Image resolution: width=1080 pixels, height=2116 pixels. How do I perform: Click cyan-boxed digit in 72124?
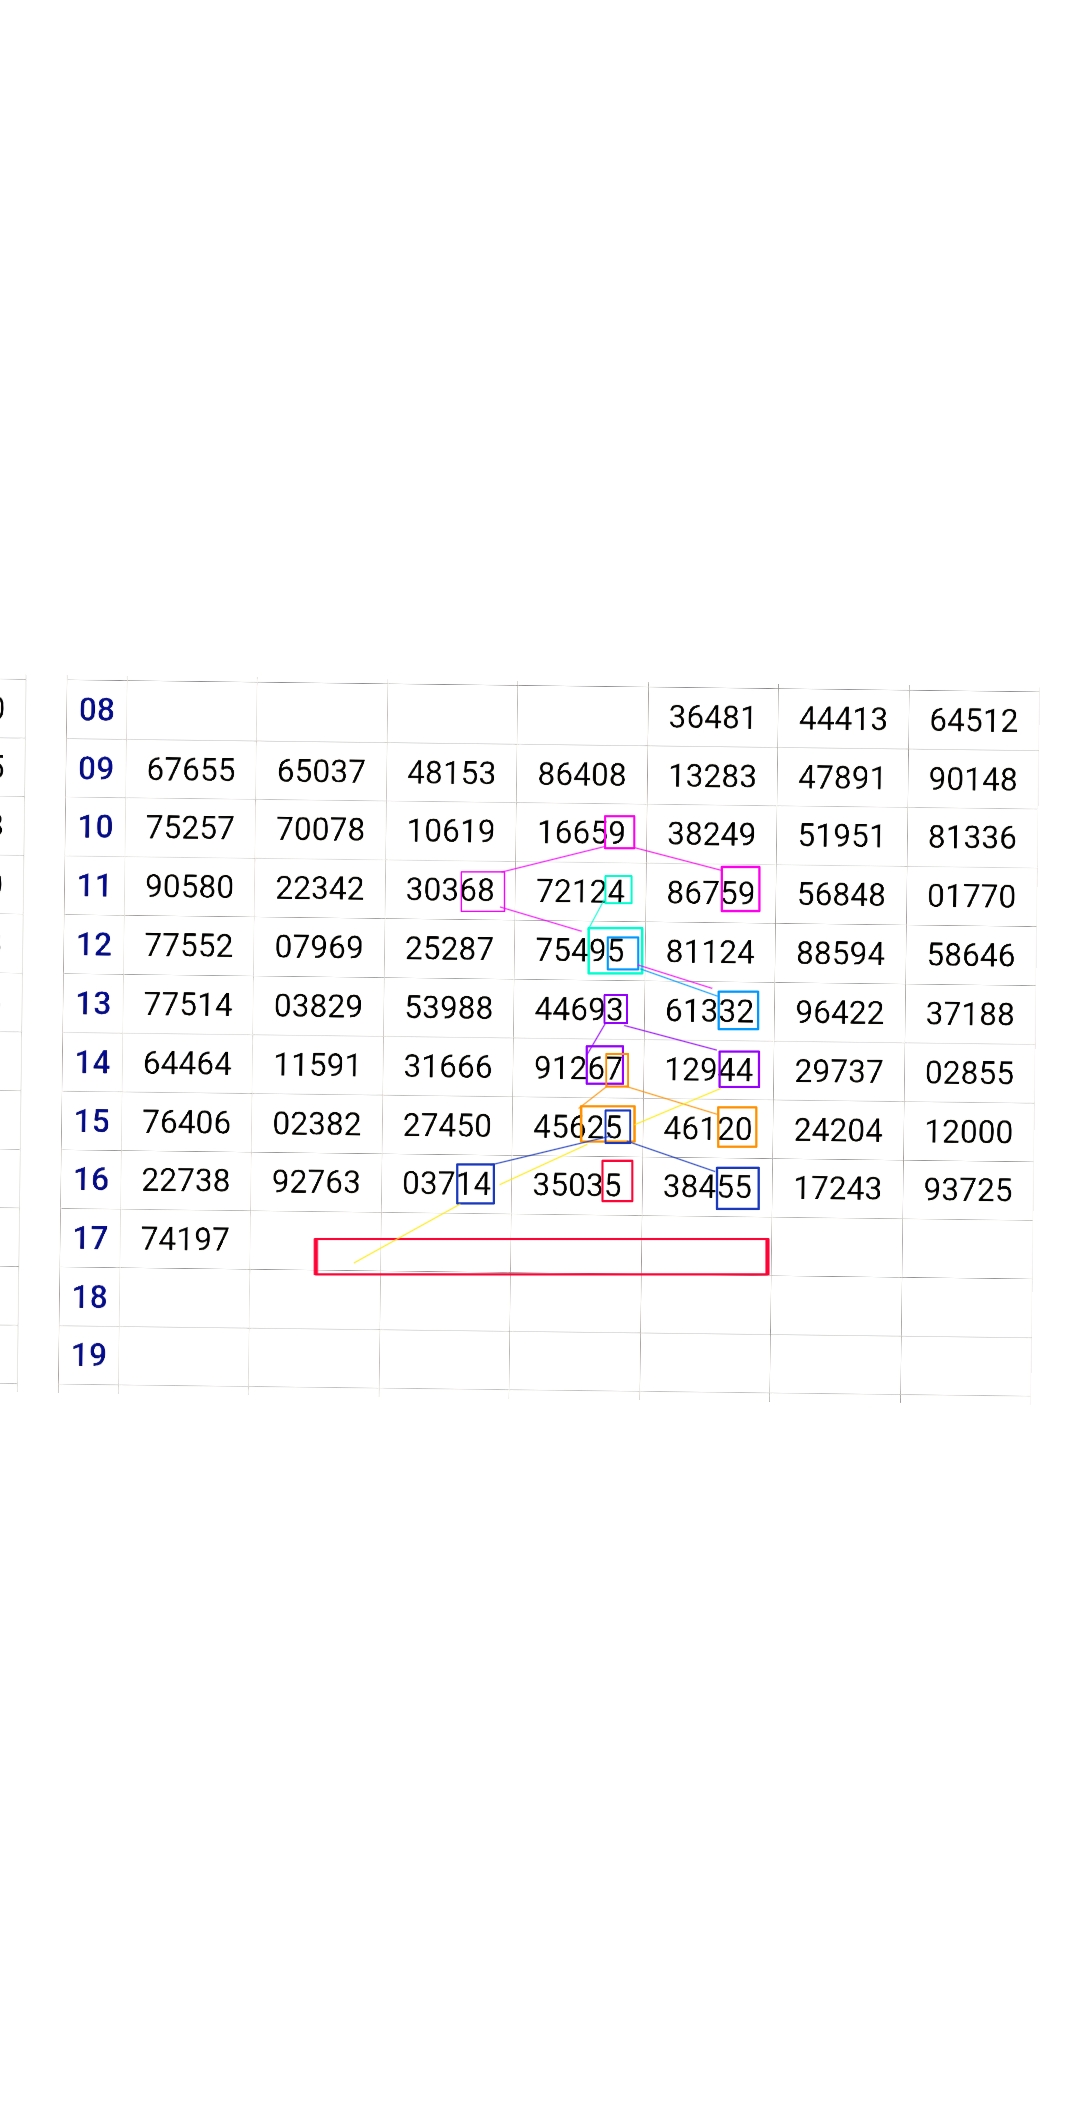pyautogui.click(x=618, y=889)
